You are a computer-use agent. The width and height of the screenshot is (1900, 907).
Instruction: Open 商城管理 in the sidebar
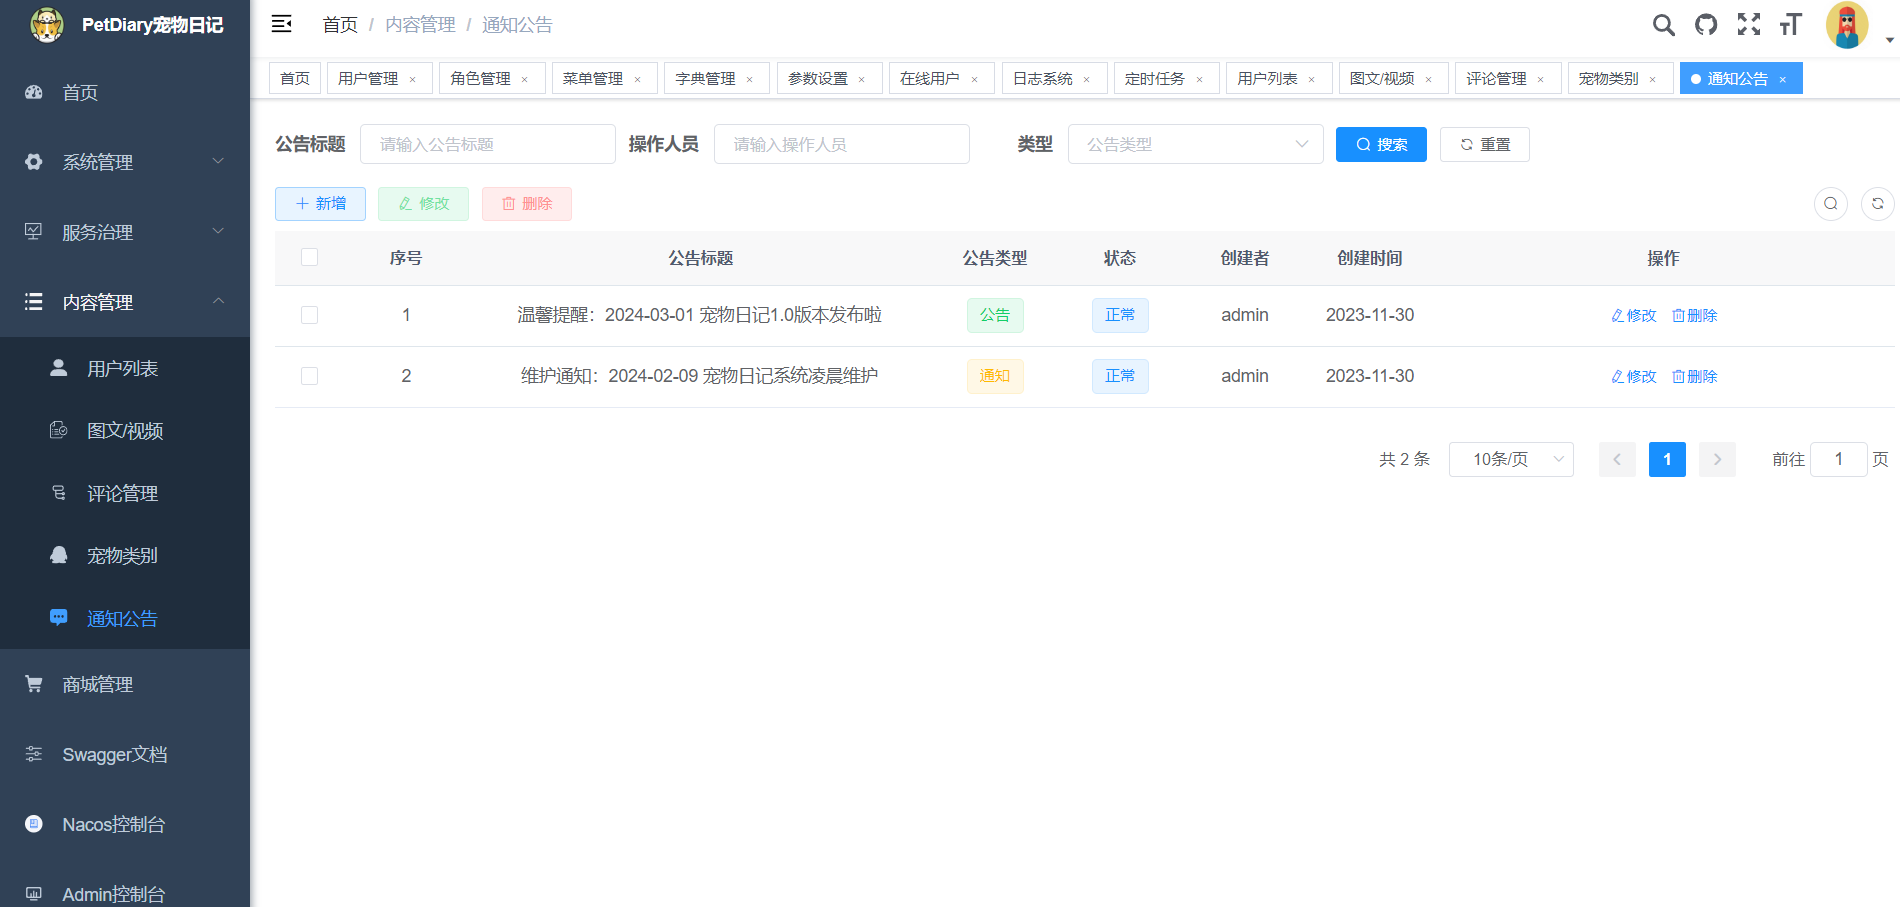coord(125,684)
